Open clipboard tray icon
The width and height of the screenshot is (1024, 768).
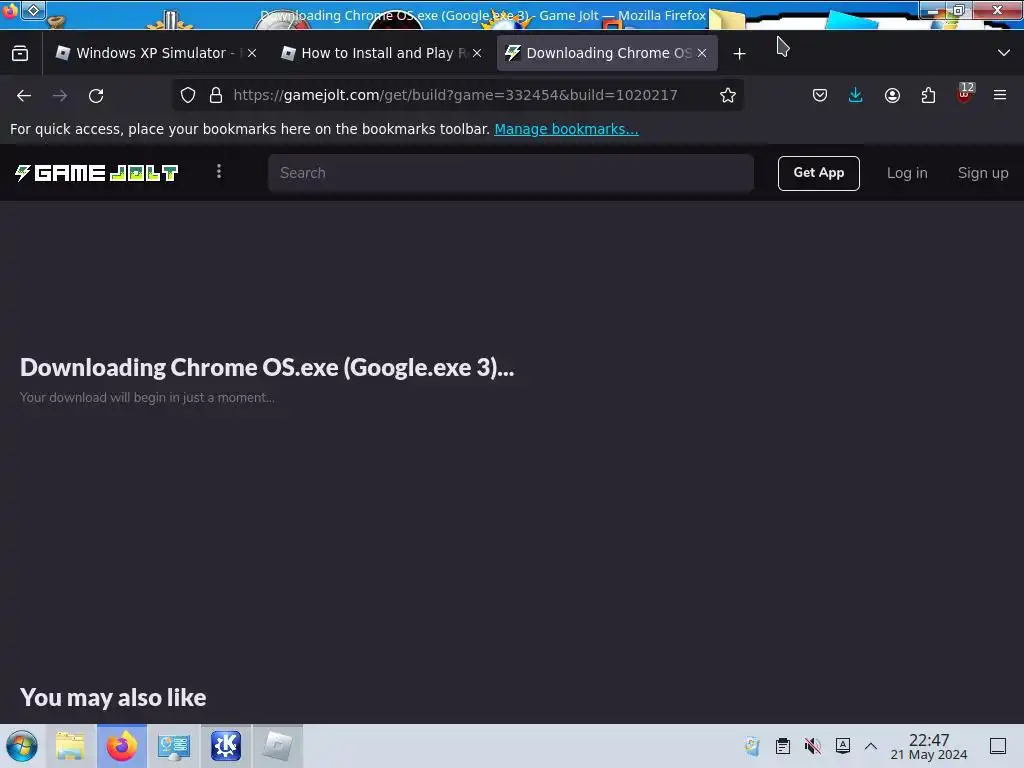tap(782, 746)
